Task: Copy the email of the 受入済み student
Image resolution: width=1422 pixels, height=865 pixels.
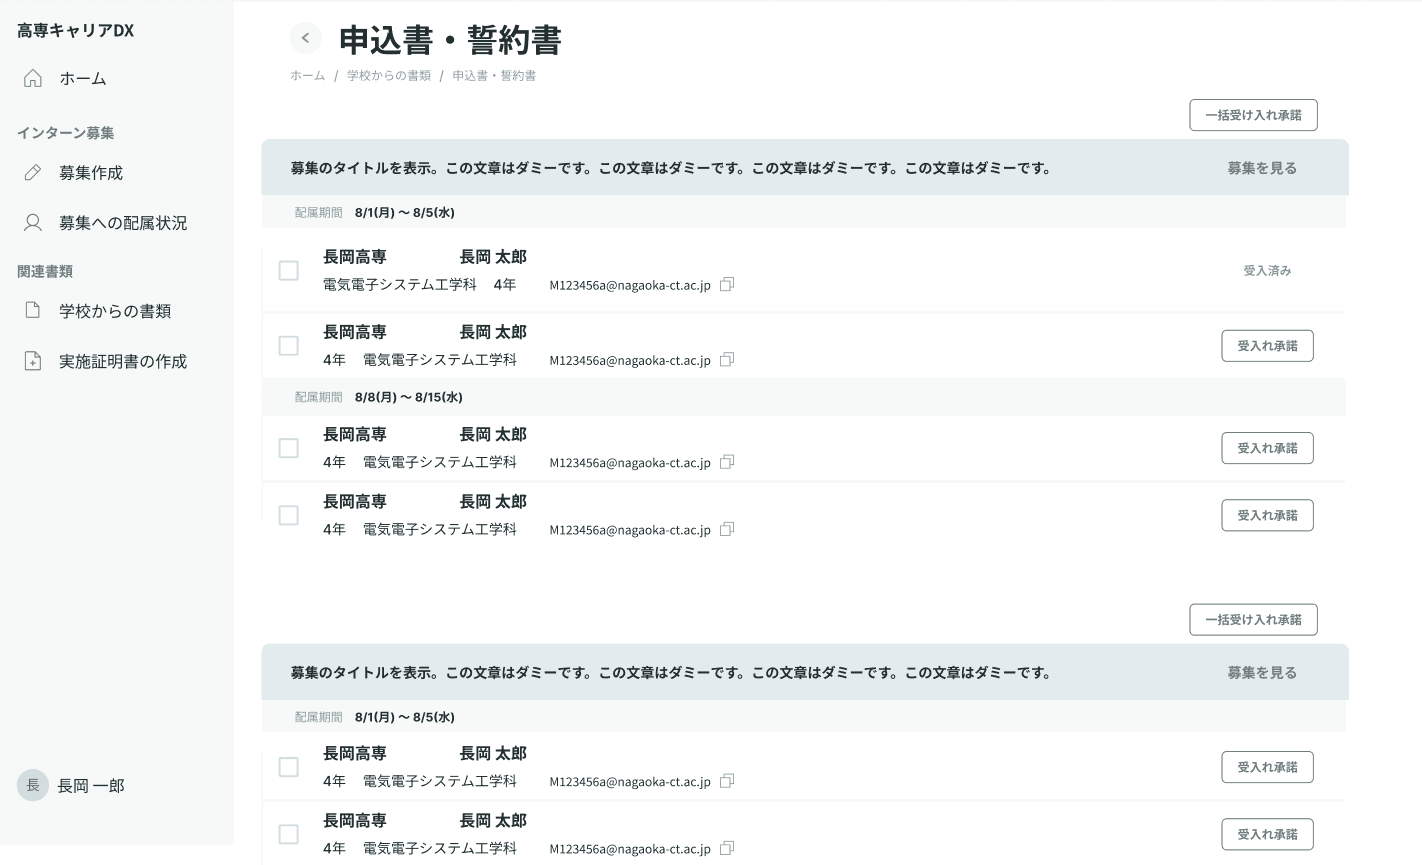Action: point(726,285)
